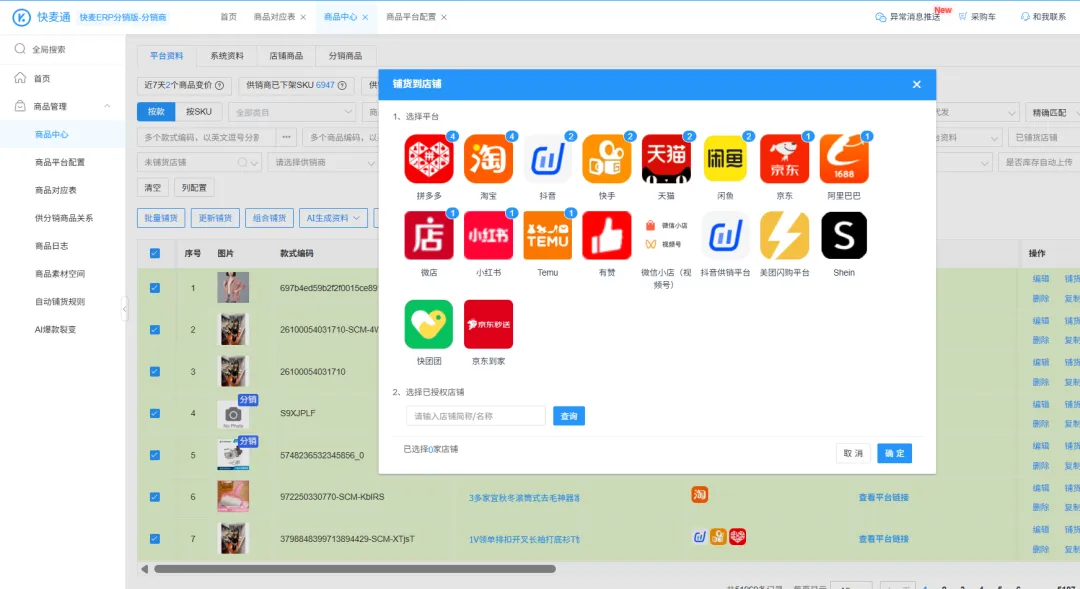Open the 精确匹配 dropdown
1080x589 pixels.
1052,112
